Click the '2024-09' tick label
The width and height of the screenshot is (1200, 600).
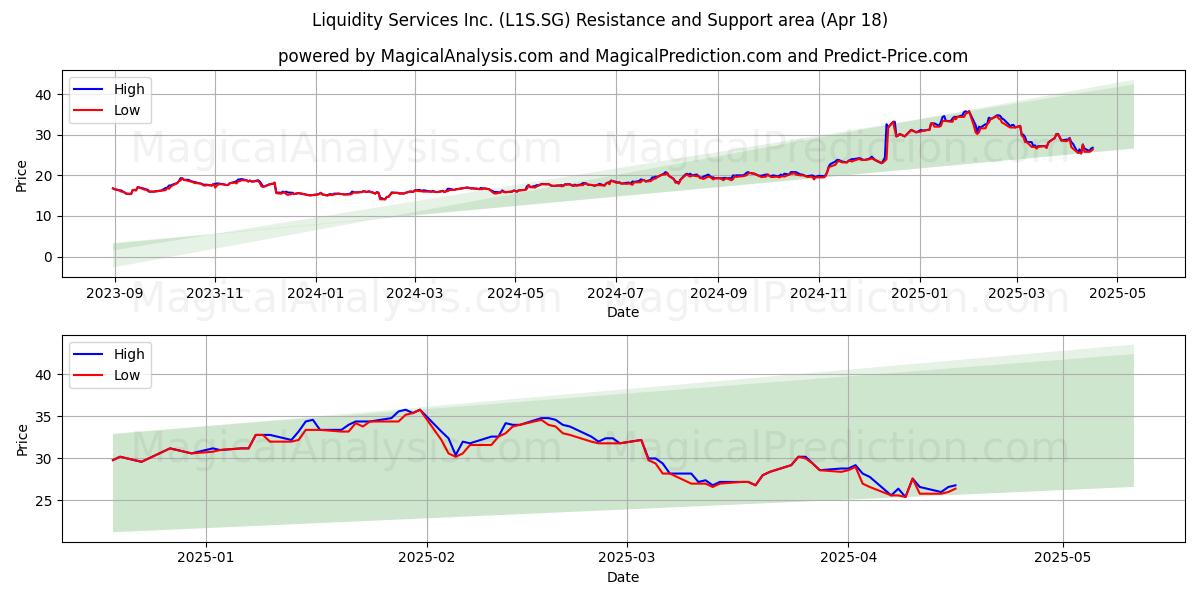(x=719, y=294)
